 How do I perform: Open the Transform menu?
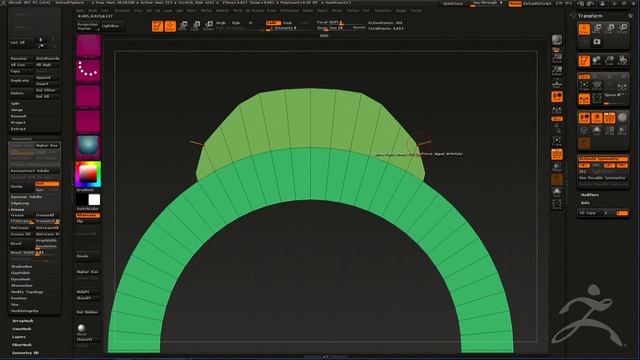(x=382, y=11)
